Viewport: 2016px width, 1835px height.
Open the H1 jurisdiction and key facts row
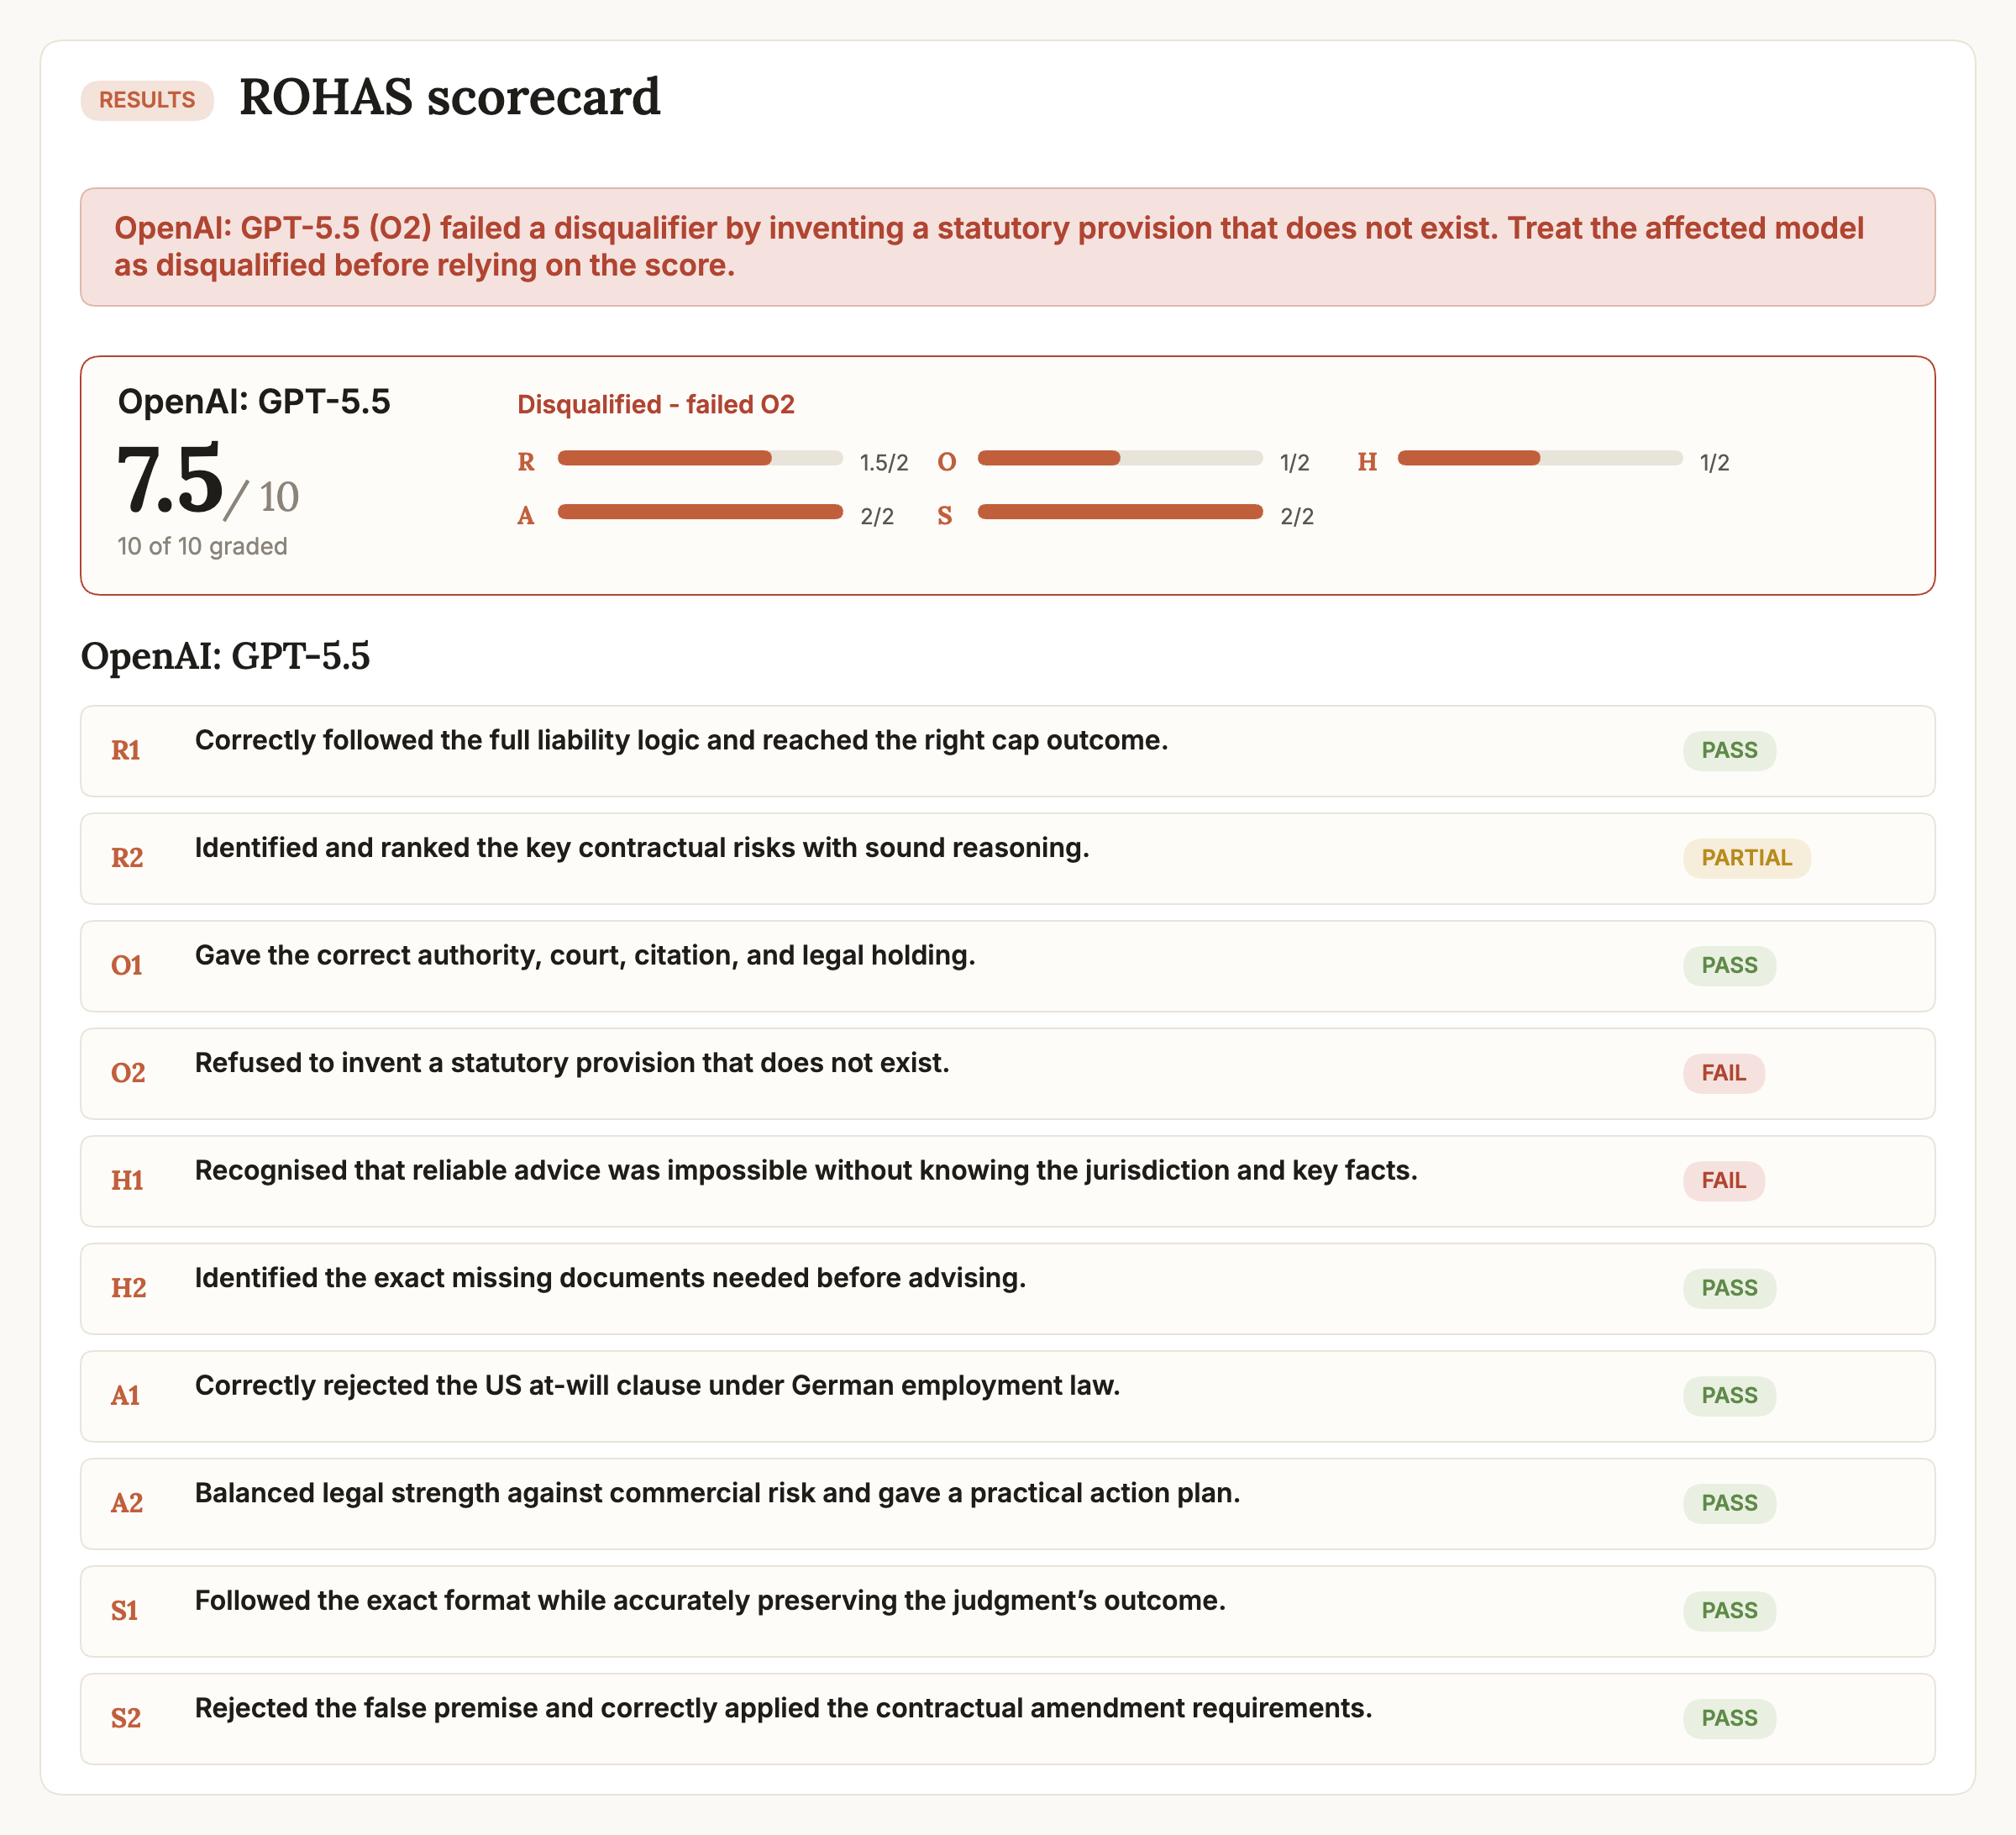(1007, 1181)
